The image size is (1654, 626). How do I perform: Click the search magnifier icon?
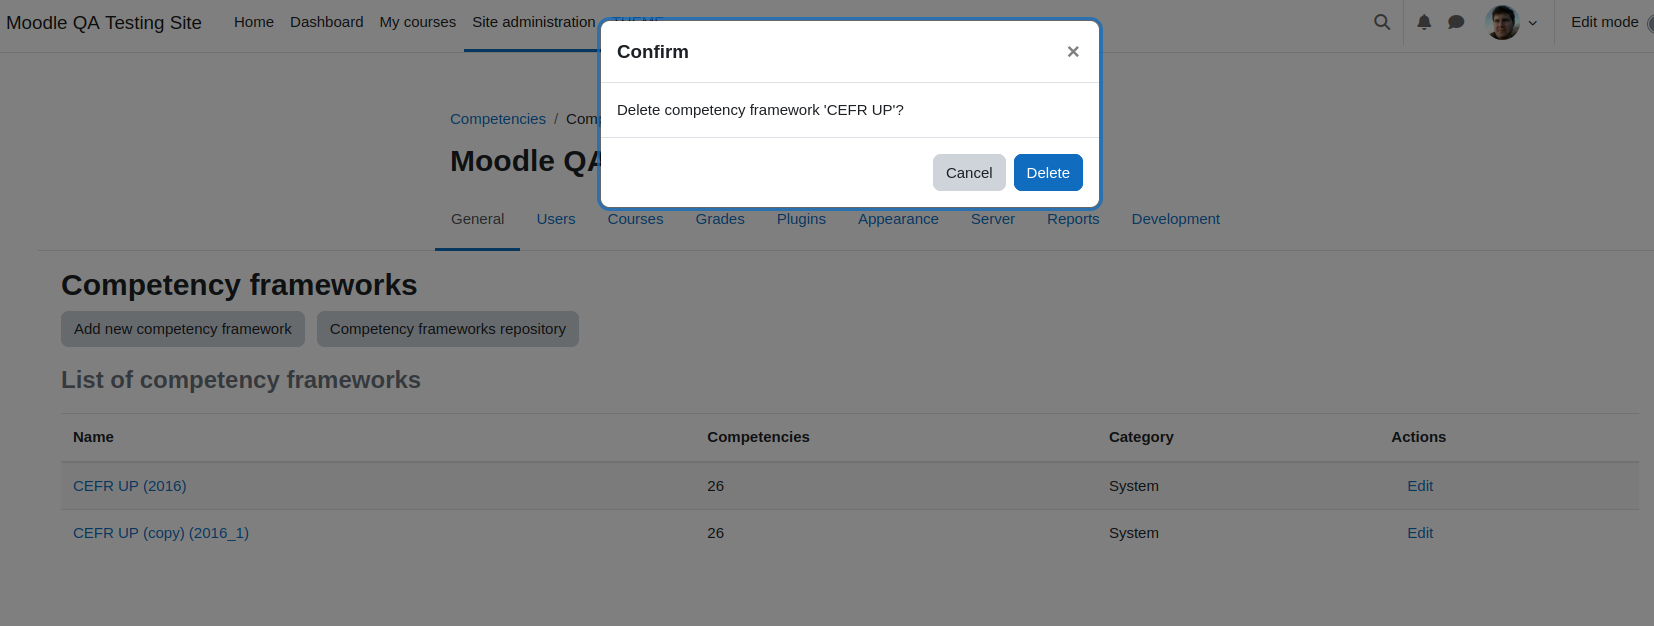[1382, 22]
